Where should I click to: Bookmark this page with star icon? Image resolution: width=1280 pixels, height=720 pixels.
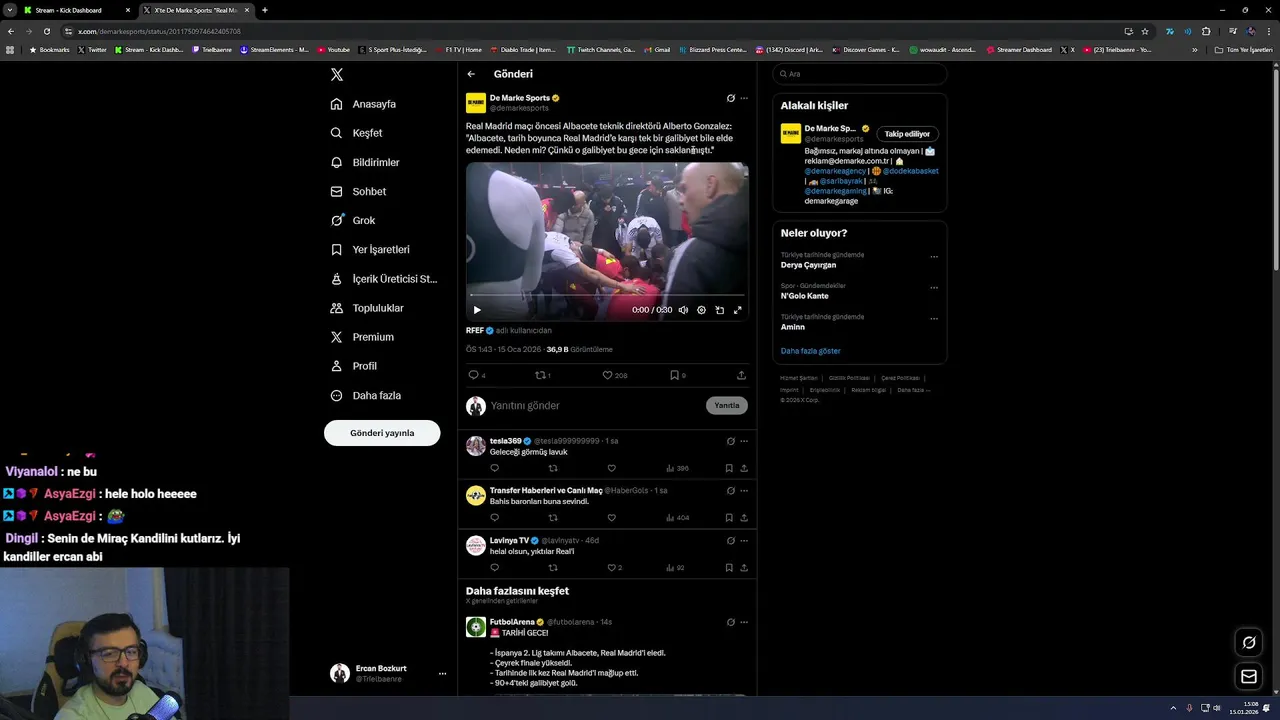[x=1145, y=31]
